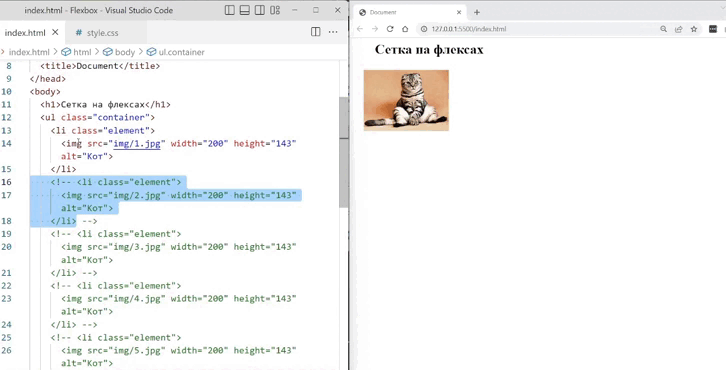The image size is (726, 370).
Task: Click the 127.0.0.1:5500/index.html address bar
Action: pos(469,29)
